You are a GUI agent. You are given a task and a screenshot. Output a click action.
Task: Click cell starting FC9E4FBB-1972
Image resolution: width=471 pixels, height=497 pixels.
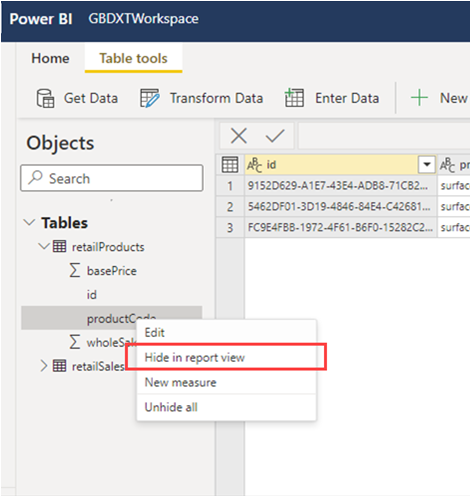(x=340, y=228)
